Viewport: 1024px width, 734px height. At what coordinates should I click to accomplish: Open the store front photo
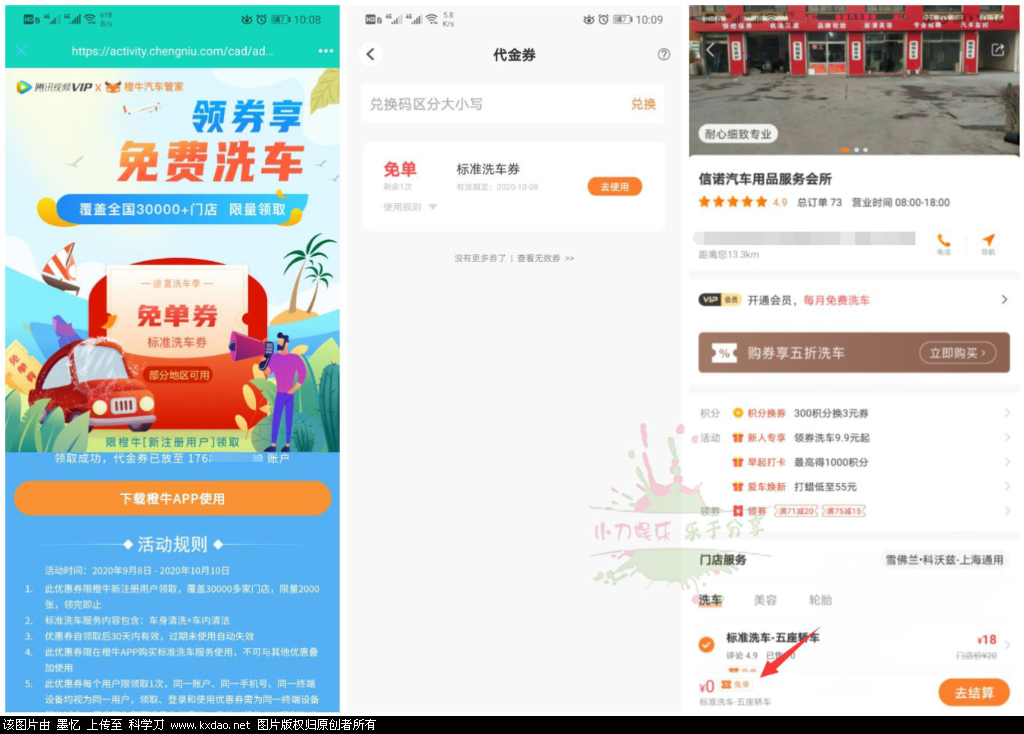[854, 80]
